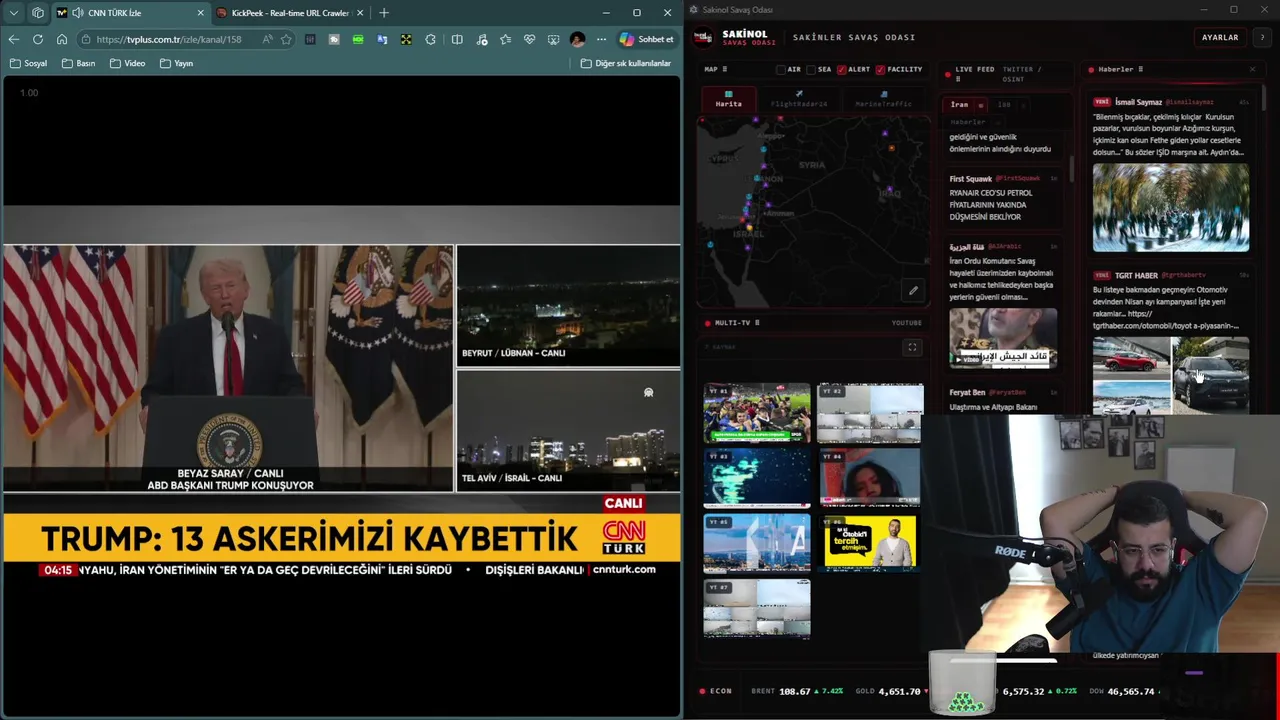Open the Sohbet et Copilot button
The width and height of the screenshot is (1280, 720).
pyautogui.click(x=646, y=39)
